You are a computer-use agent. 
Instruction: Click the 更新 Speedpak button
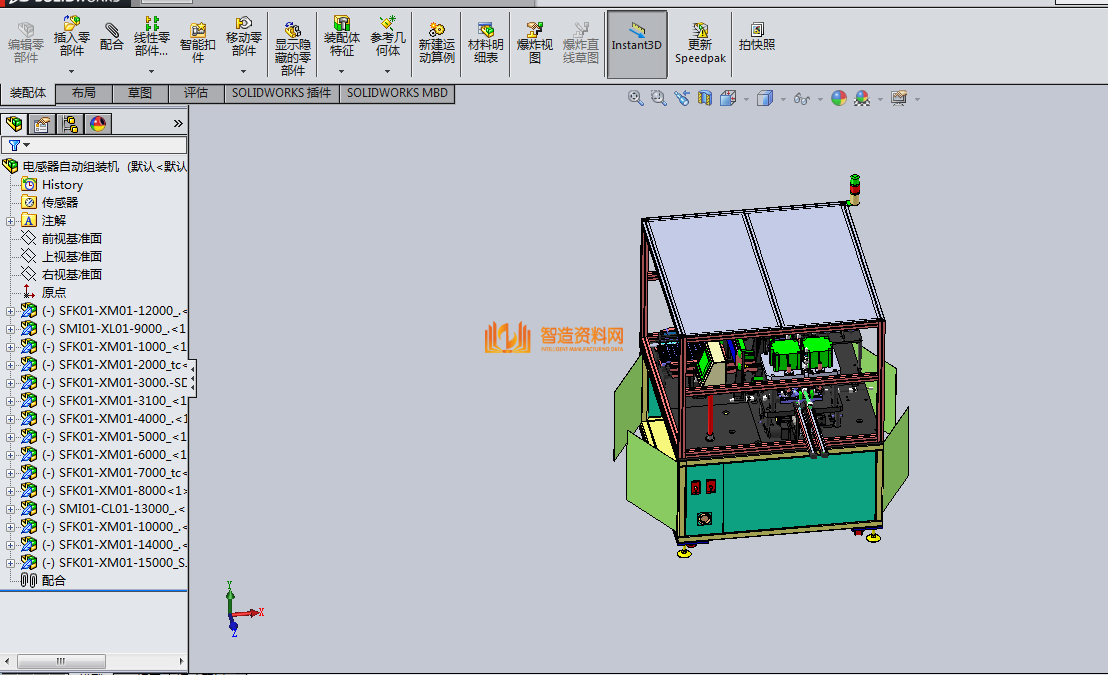(x=700, y=42)
